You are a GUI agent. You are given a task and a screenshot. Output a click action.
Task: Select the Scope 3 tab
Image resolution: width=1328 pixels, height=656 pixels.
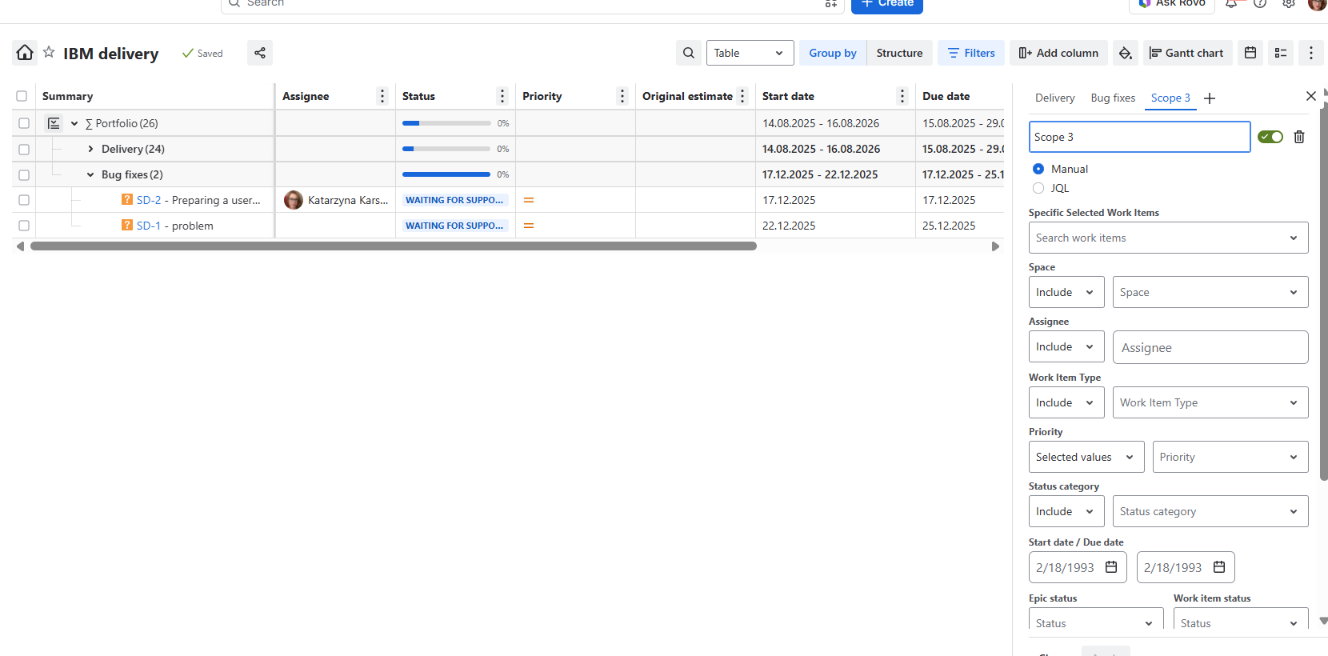[x=1171, y=98]
